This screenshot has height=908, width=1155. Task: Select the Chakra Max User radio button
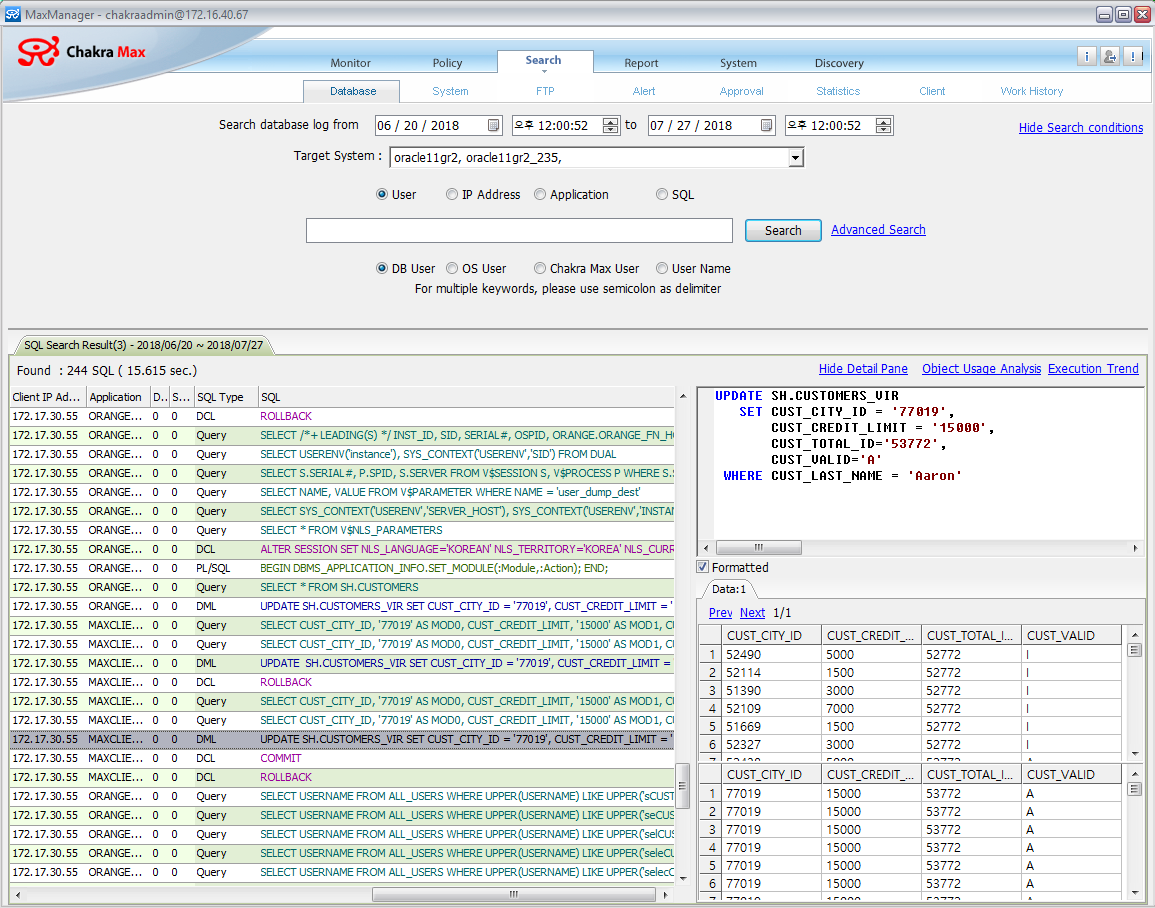pyautogui.click(x=540, y=268)
